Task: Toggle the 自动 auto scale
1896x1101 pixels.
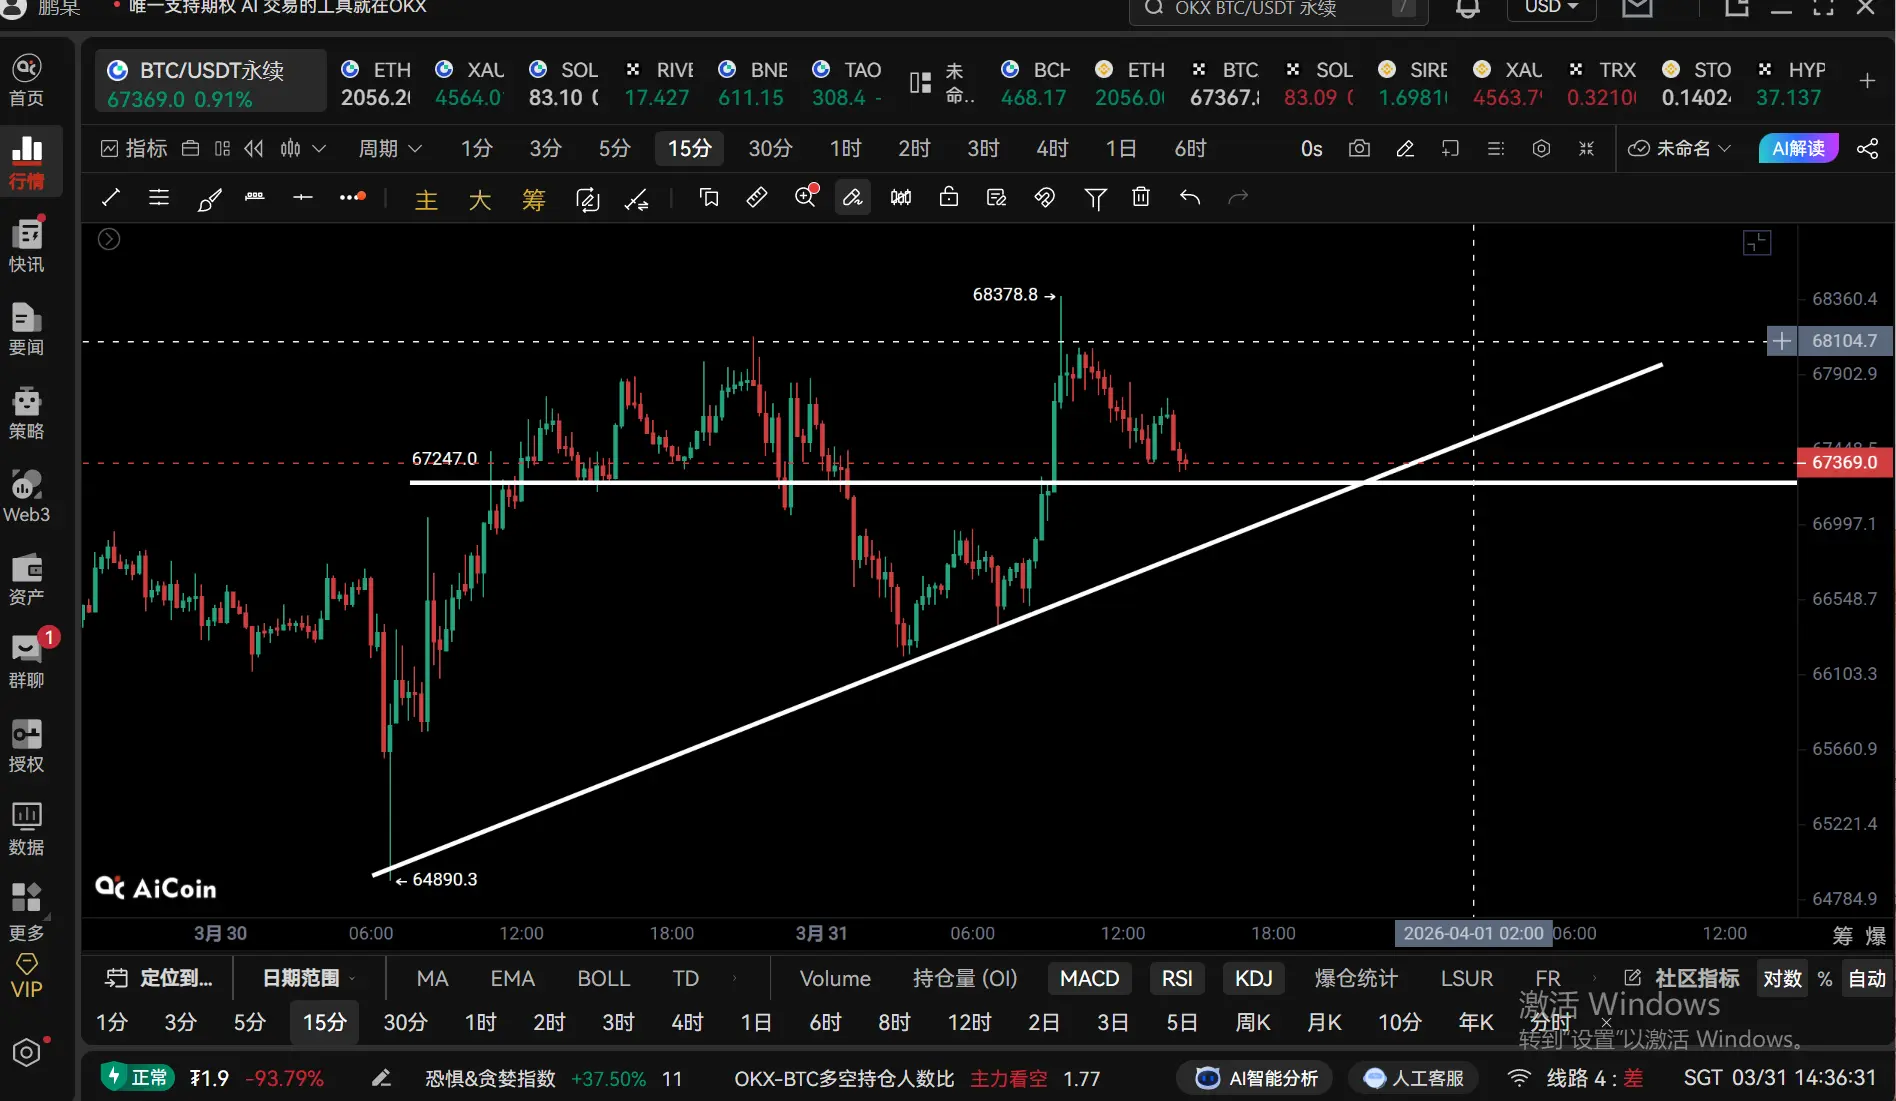Action: (x=1867, y=979)
